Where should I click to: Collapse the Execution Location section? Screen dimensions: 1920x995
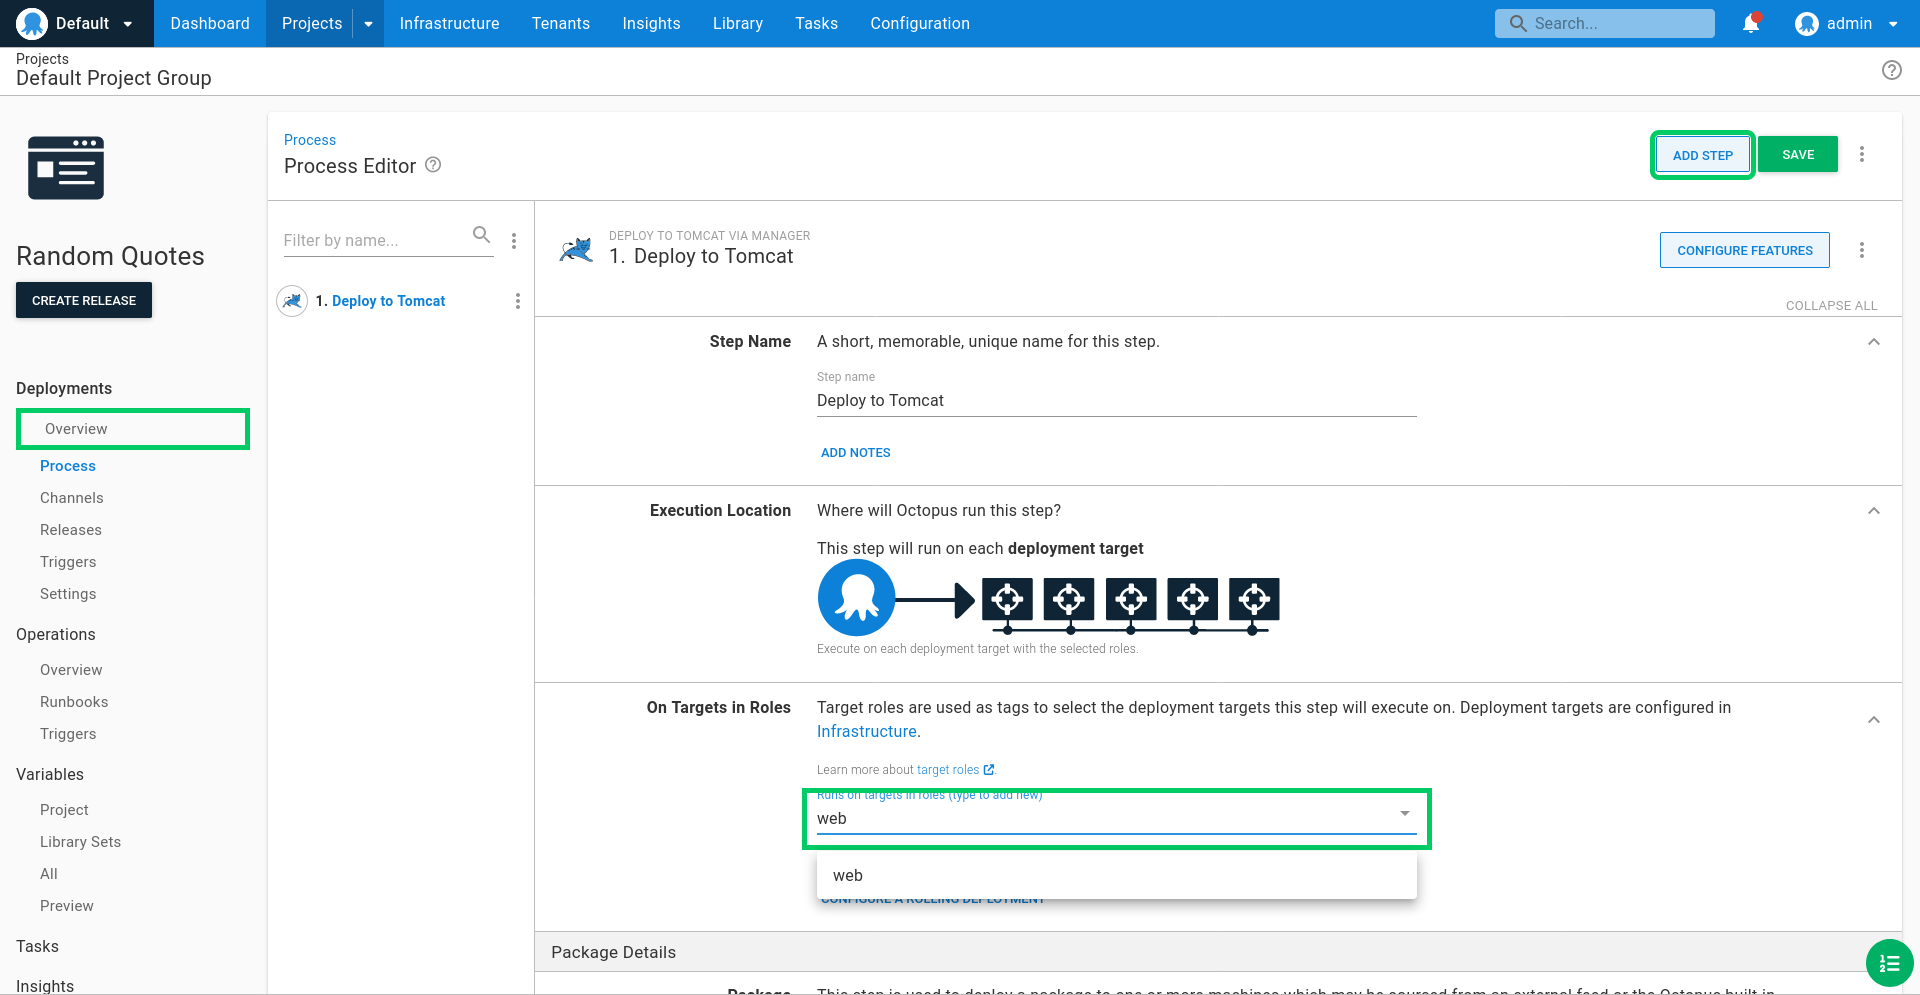[1874, 511]
